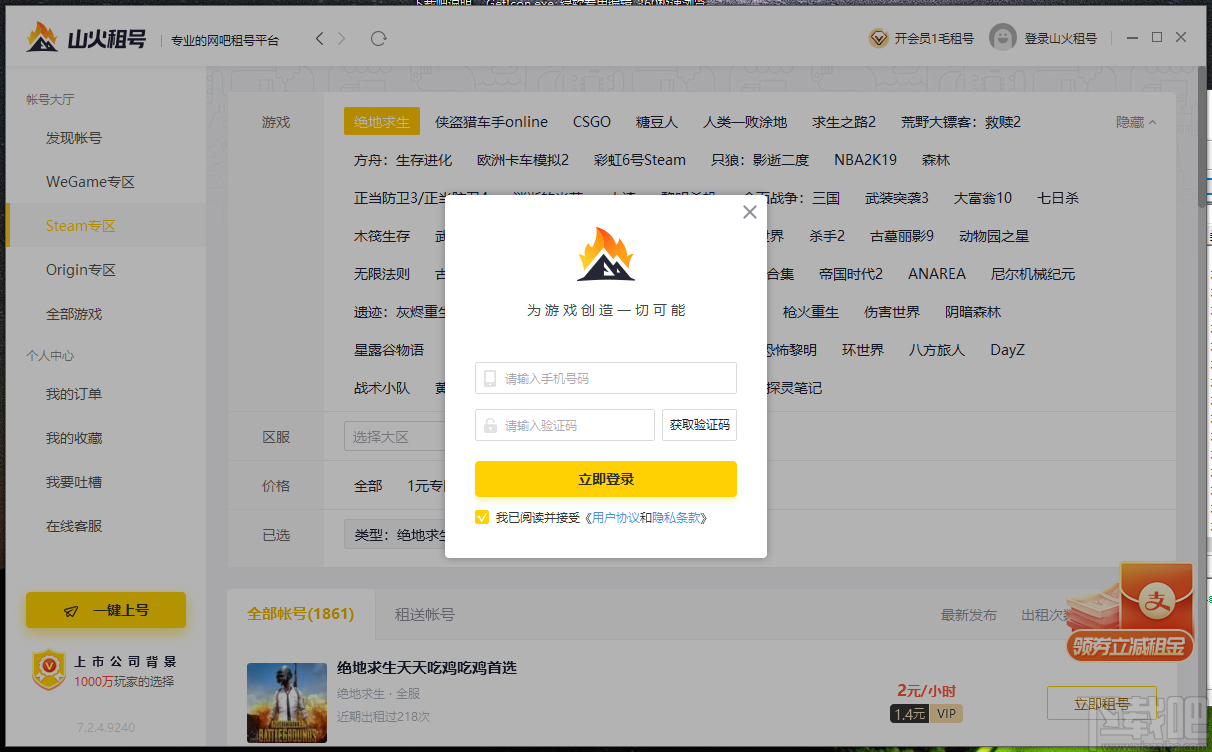Click the phone number input field
This screenshot has height=752, width=1212.
click(x=606, y=378)
